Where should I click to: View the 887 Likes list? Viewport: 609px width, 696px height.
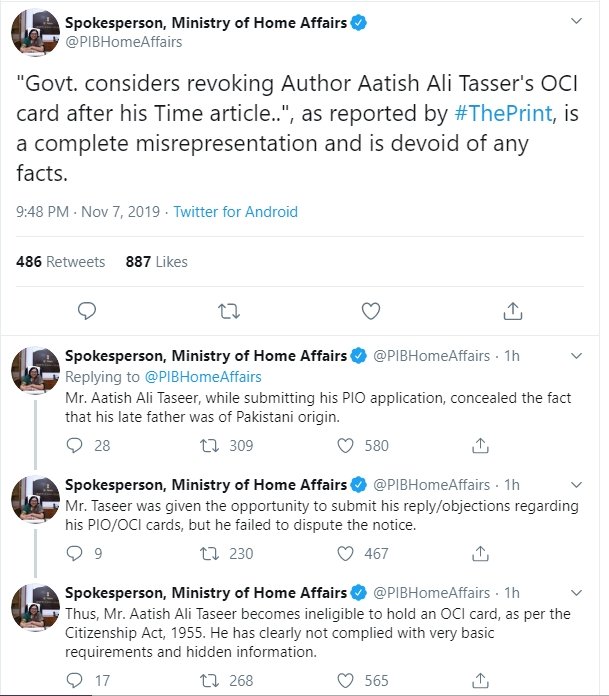[x=157, y=261]
